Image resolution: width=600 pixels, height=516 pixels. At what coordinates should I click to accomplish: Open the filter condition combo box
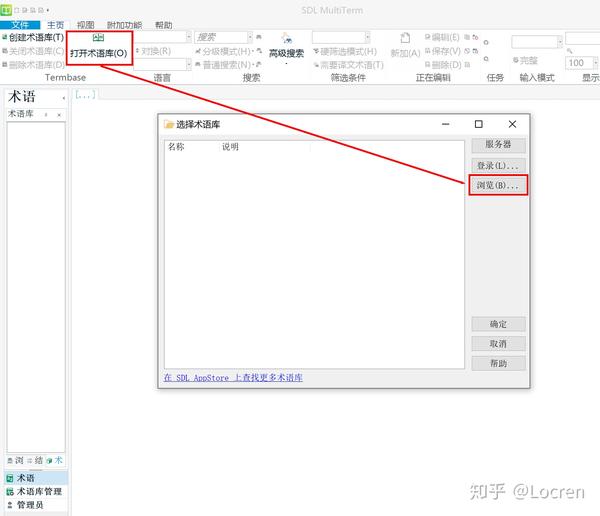click(x=341, y=37)
